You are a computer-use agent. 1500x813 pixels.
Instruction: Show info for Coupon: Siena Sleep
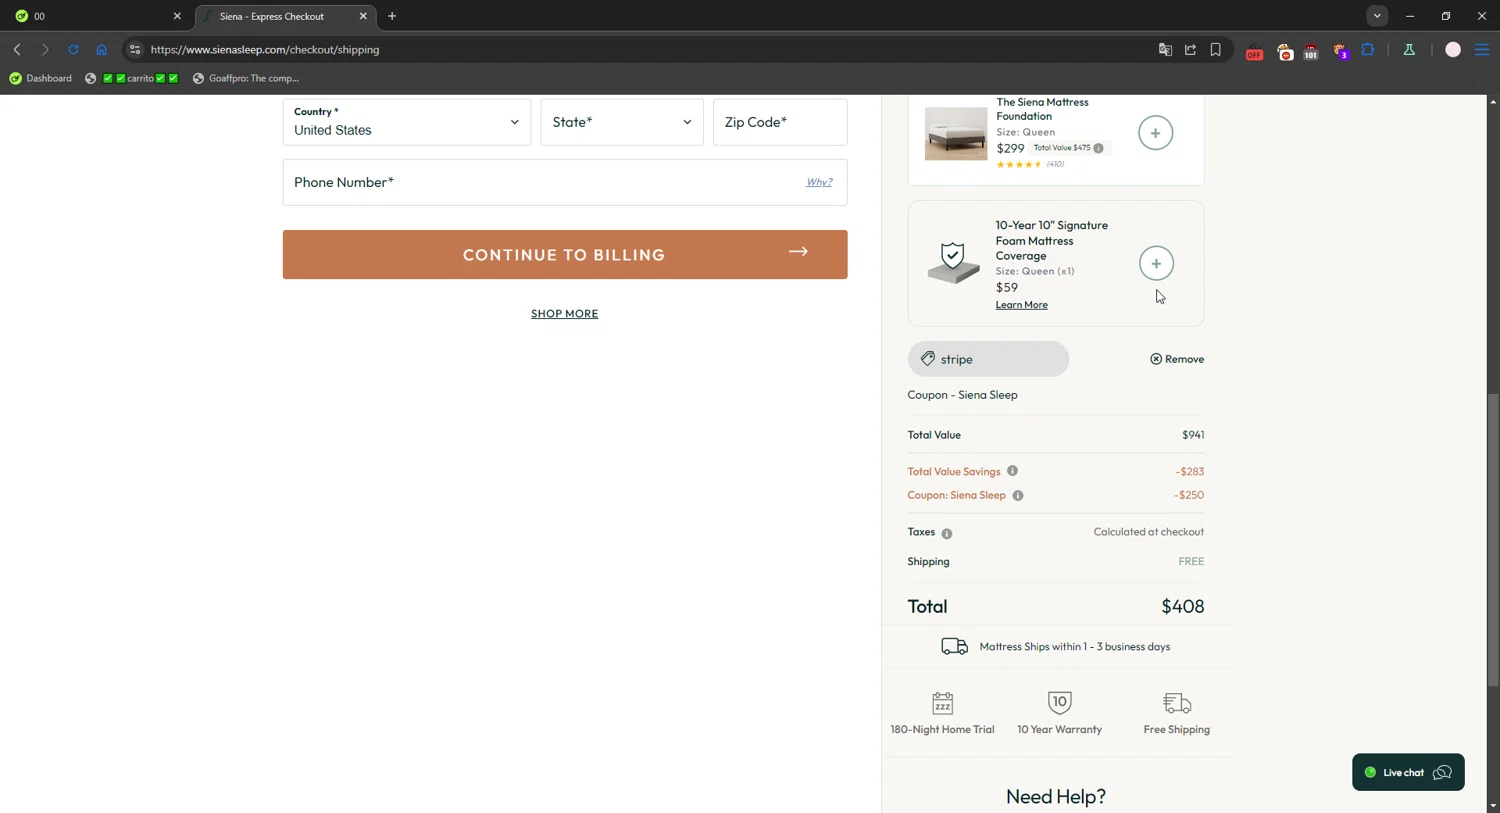1017,495
